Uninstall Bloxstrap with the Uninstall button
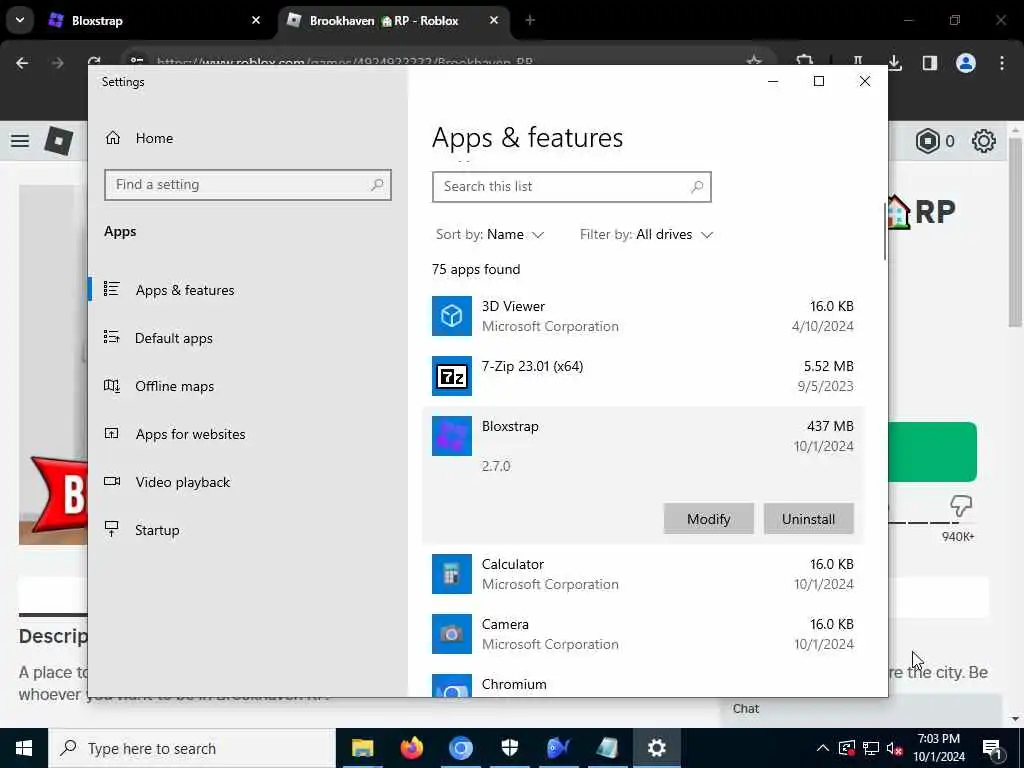1024x768 pixels. (808, 519)
